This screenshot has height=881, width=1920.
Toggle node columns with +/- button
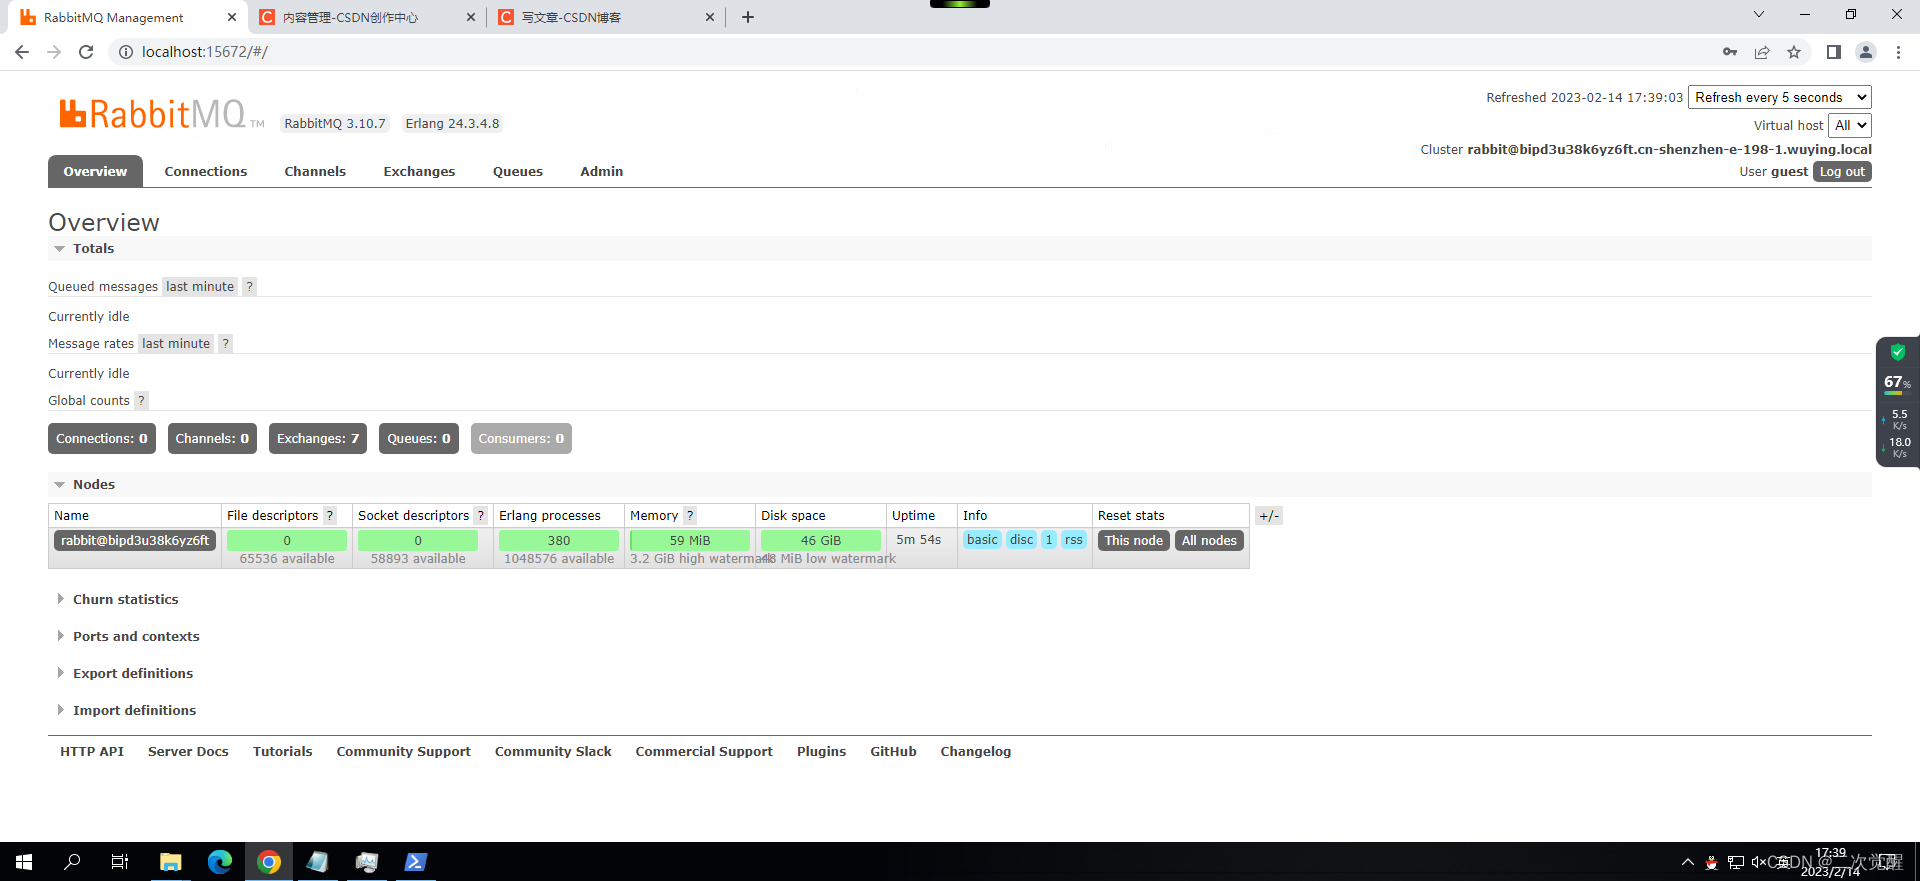[x=1269, y=516]
